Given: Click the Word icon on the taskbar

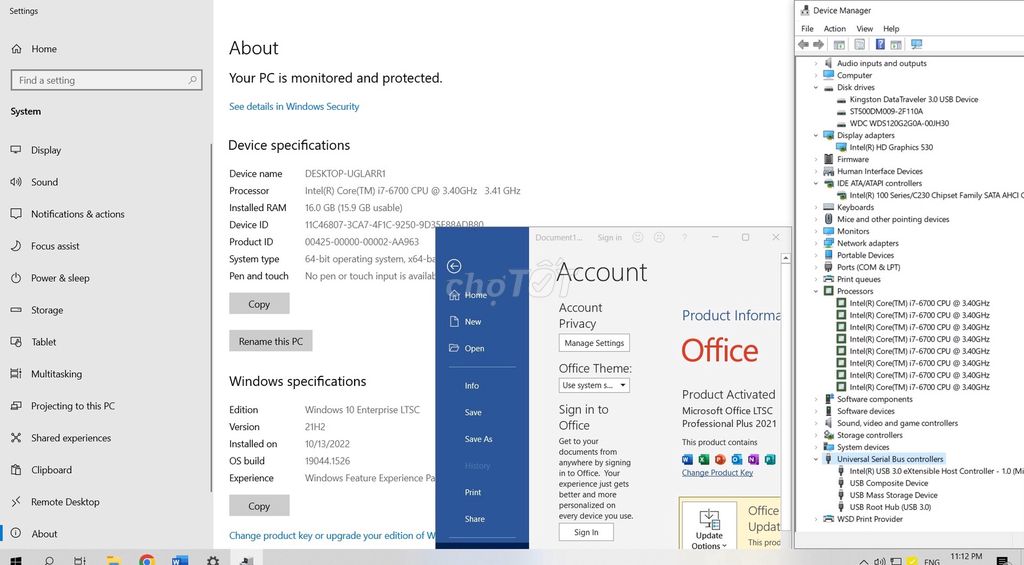Looking at the screenshot, I should [x=180, y=560].
